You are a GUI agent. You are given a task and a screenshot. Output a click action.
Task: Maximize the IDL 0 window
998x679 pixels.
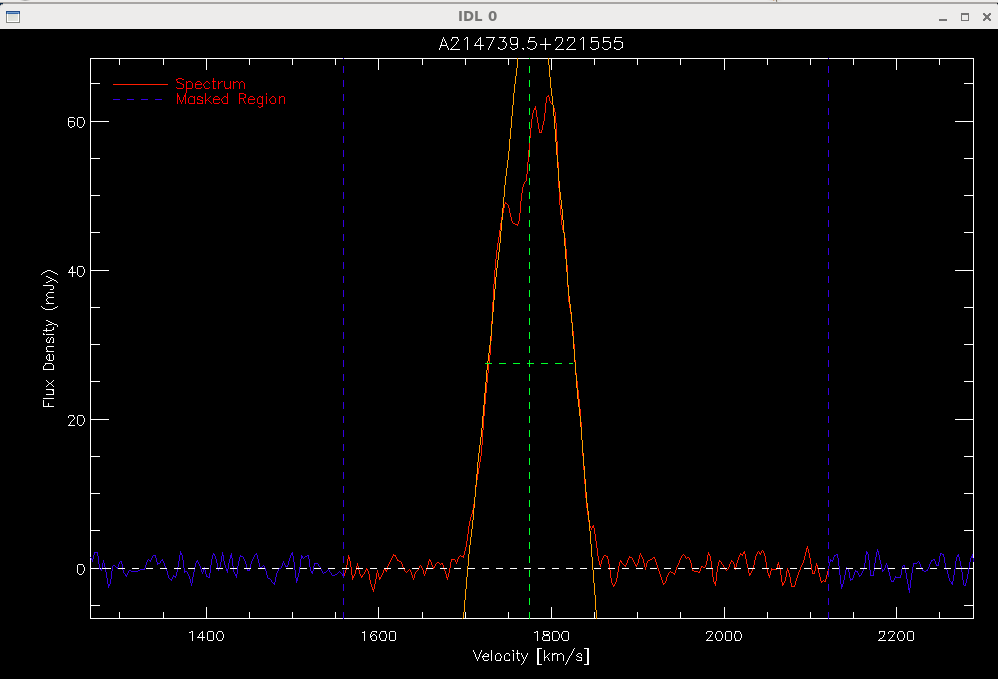click(965, 17)
